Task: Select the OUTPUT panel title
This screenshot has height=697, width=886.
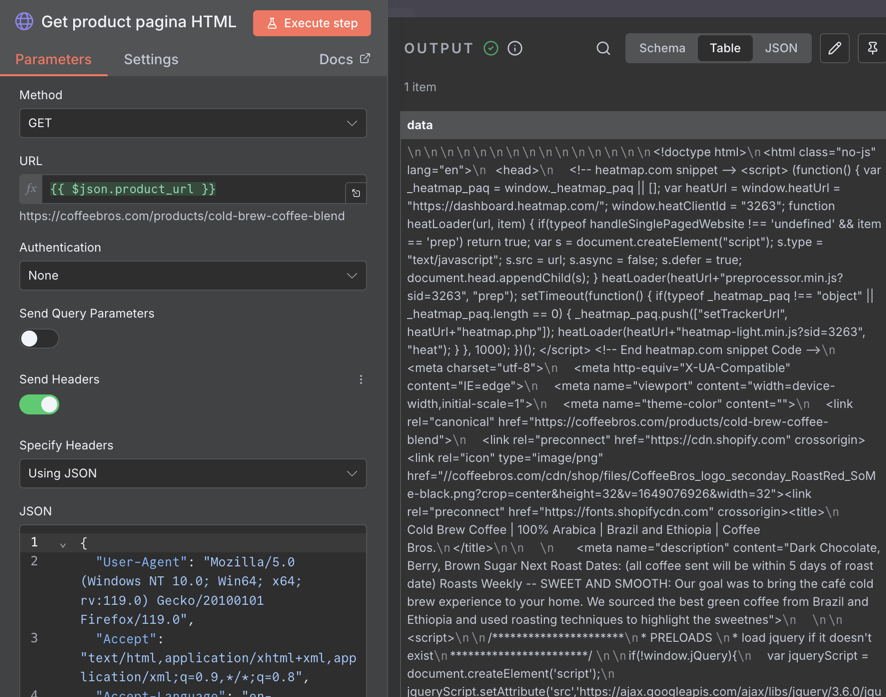Action: point(439,49)
